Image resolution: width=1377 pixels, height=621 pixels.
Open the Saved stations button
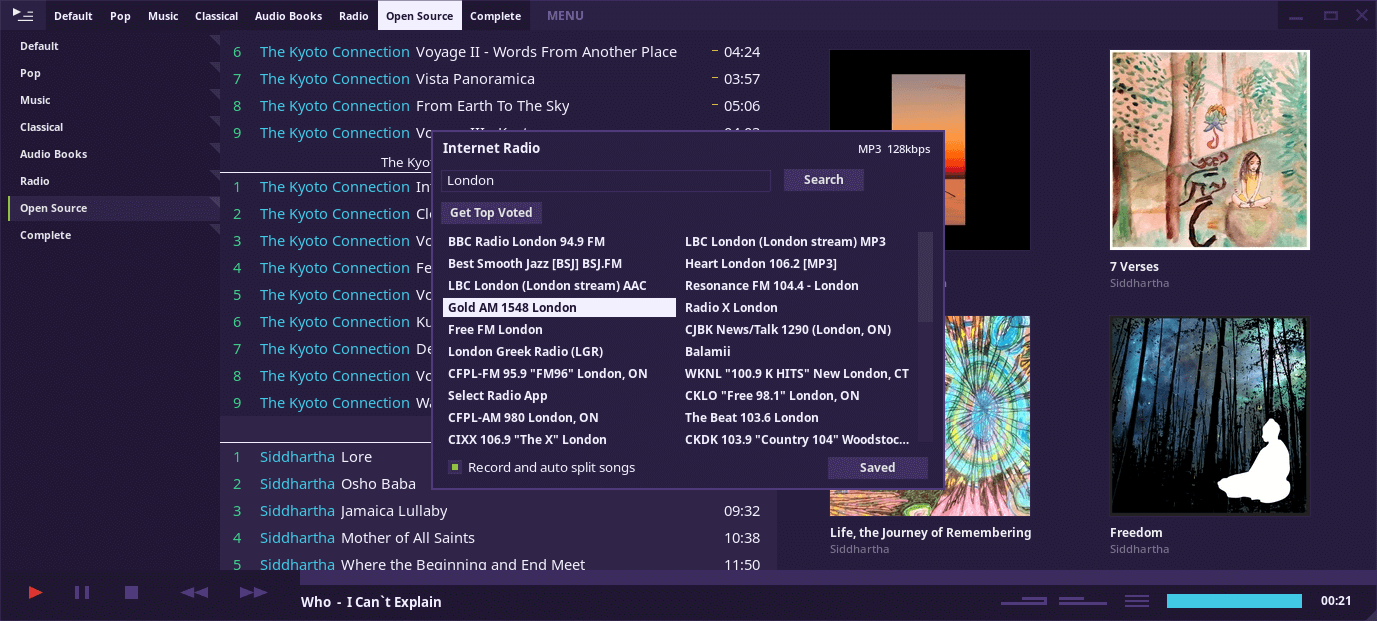(x=878, y=468)
